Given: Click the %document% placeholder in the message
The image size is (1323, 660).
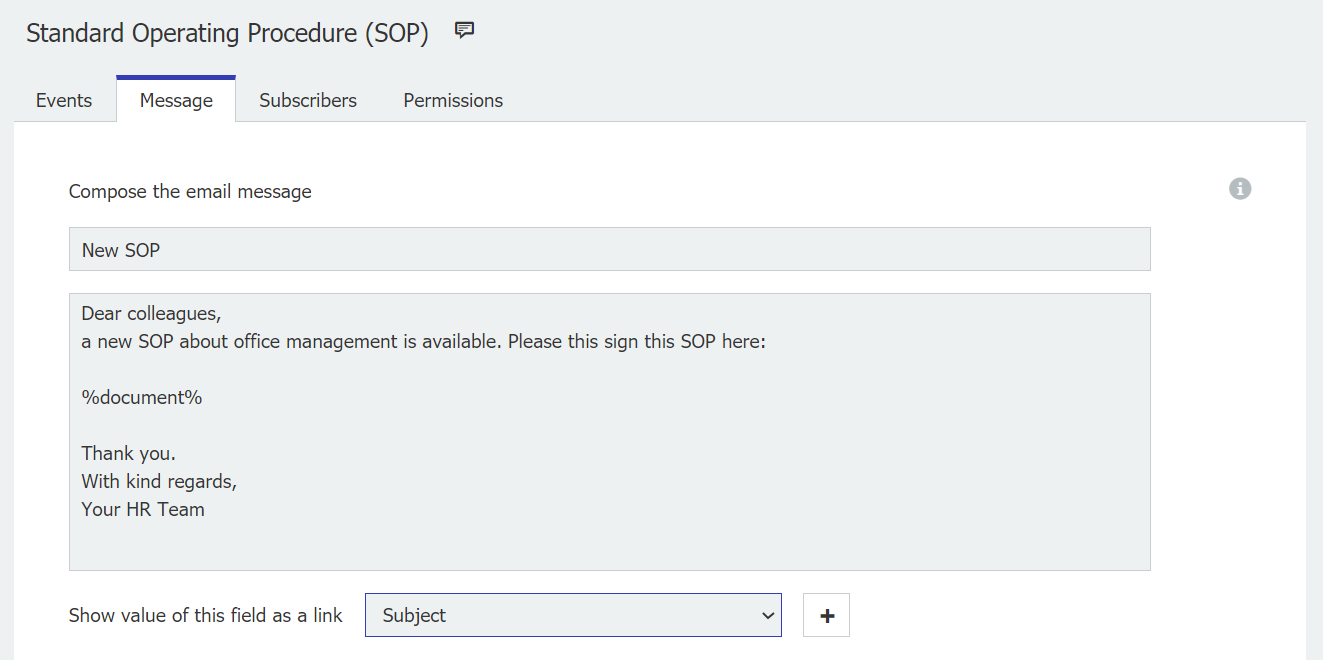Looking at the screenshot, I should click(141, 397).
